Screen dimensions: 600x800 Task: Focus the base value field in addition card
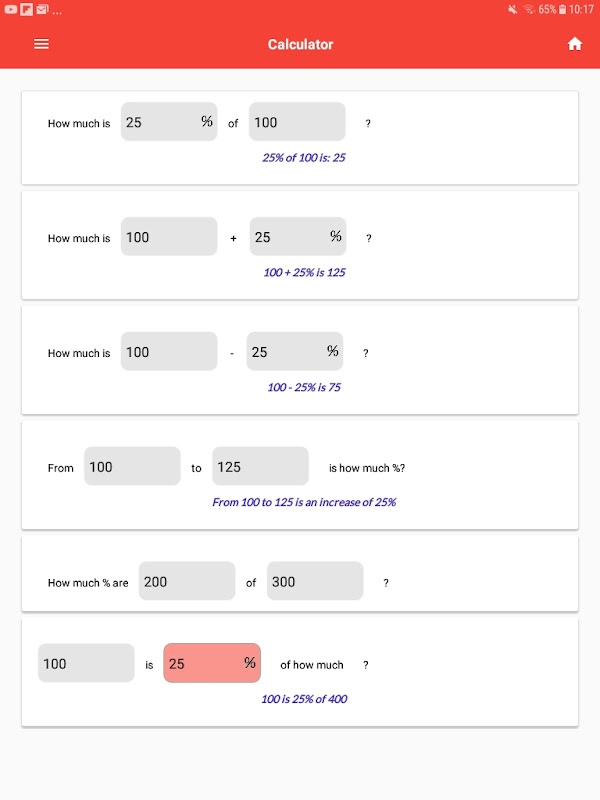click(168, 237)
